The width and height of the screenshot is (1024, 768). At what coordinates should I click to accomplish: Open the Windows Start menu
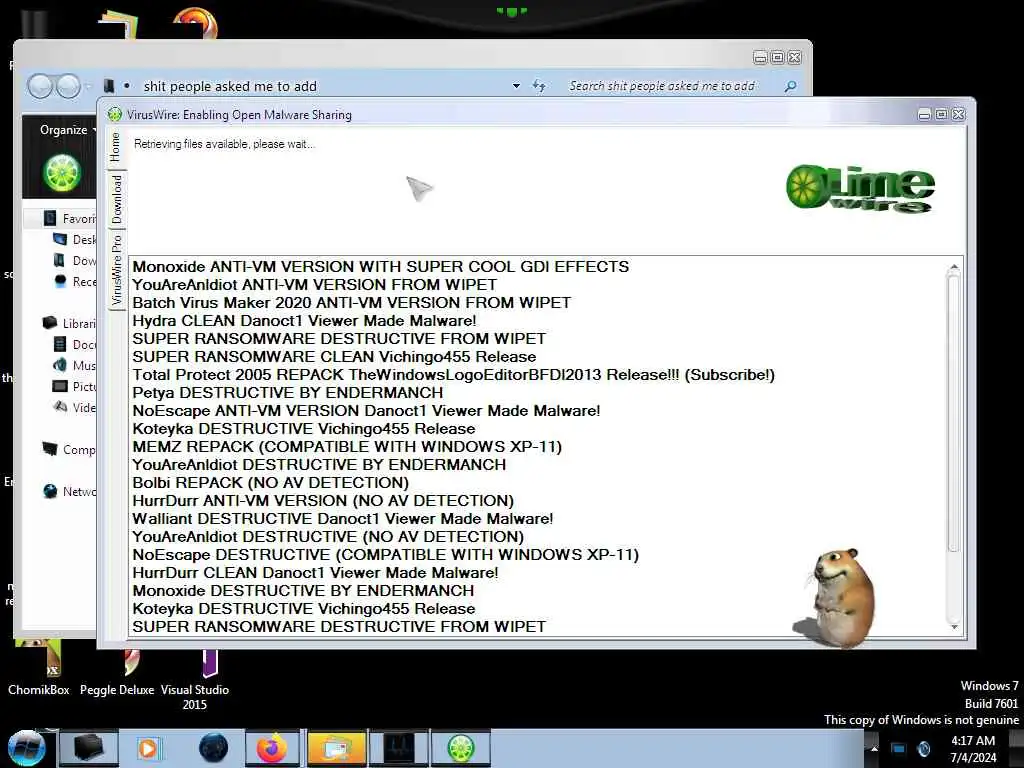click(27, 748)
